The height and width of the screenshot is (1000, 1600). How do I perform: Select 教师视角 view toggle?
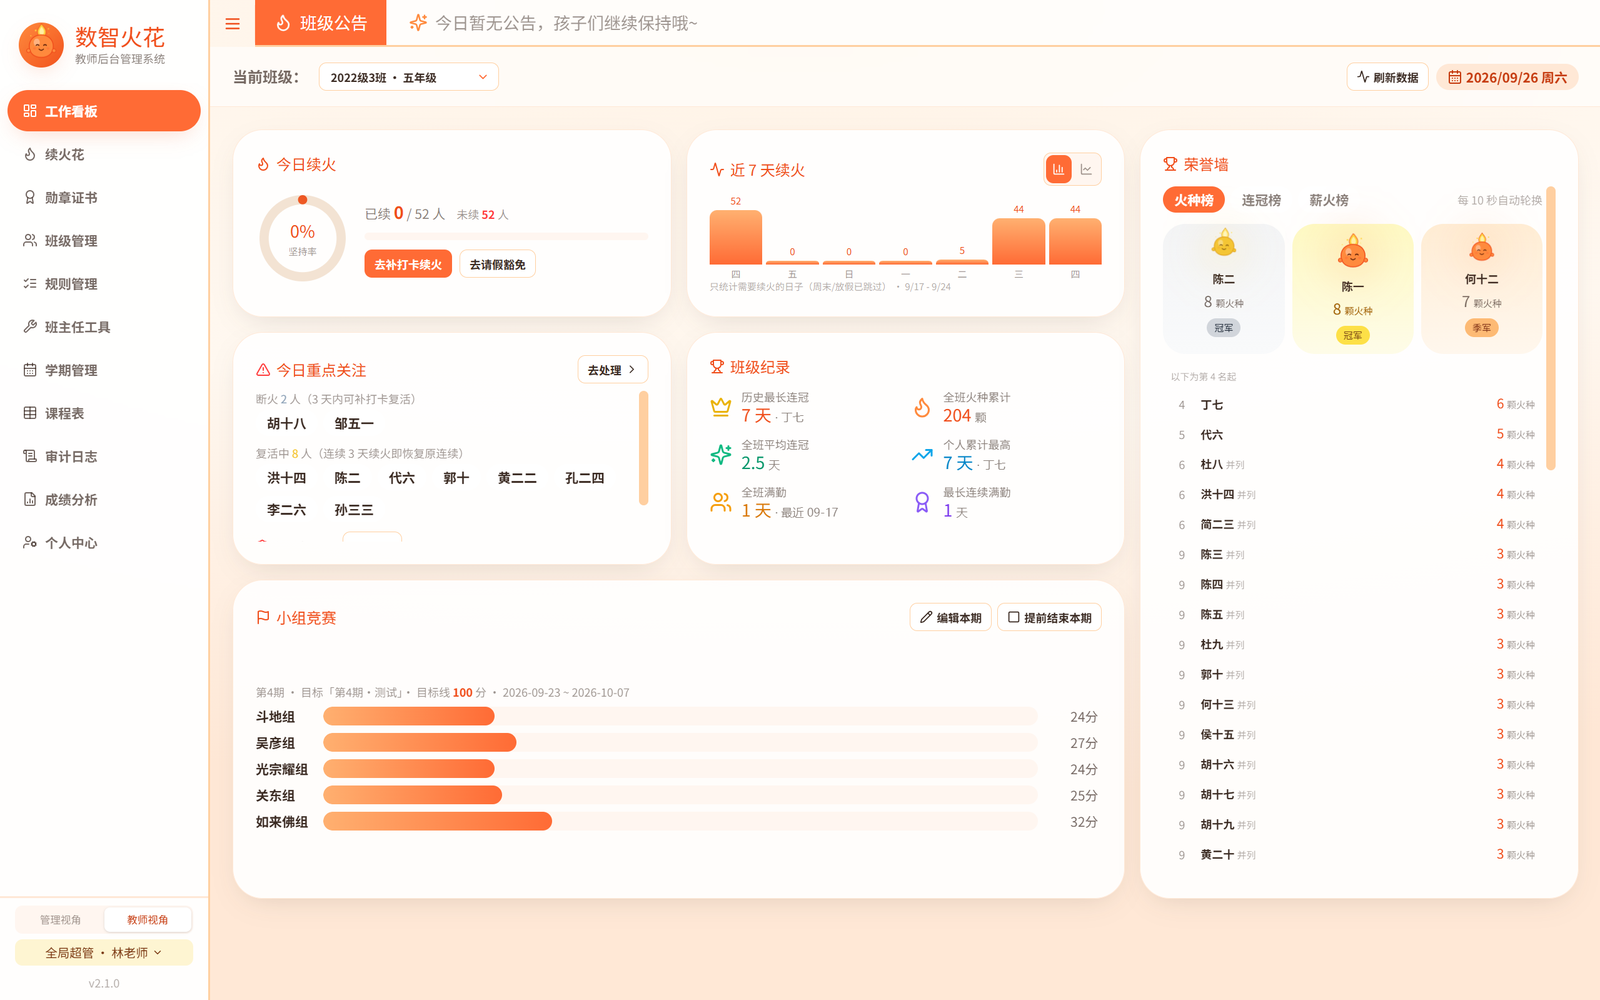(147, 920)
